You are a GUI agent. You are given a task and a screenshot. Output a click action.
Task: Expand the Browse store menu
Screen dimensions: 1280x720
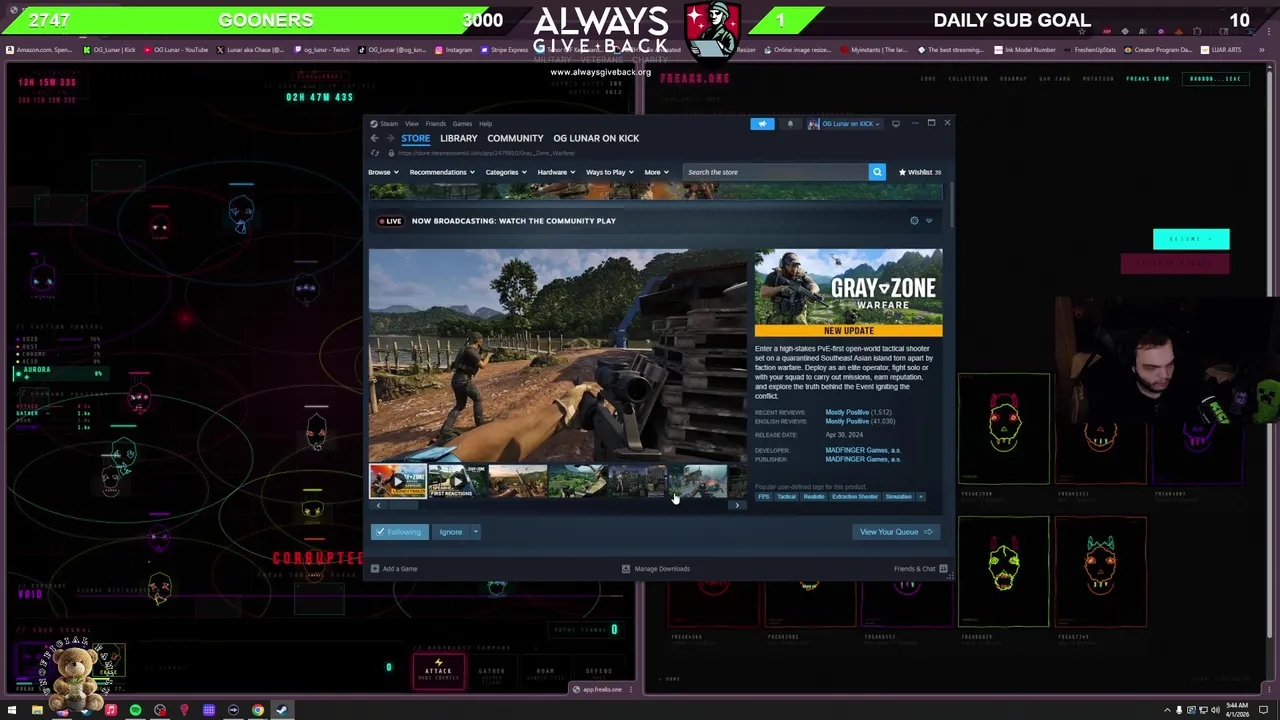[383, 172]
